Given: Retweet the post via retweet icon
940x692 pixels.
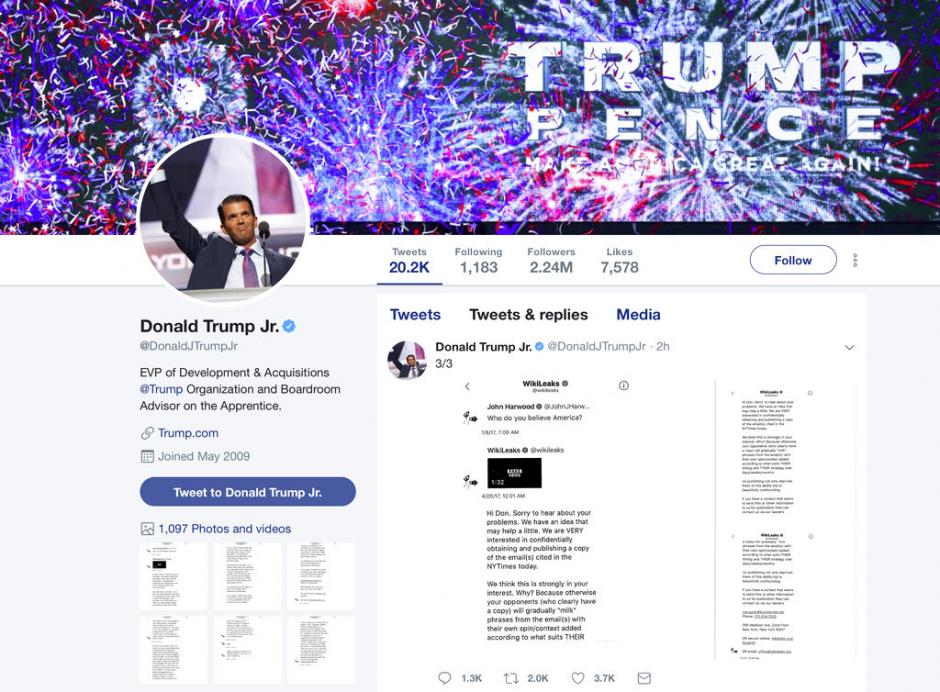Looking at the screenshot, I should point(511,678).
